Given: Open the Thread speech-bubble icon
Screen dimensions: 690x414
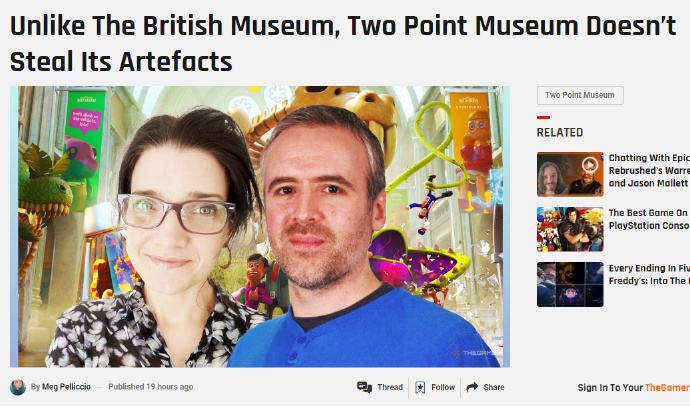Looking at the screenshot, I should [364, 387].
